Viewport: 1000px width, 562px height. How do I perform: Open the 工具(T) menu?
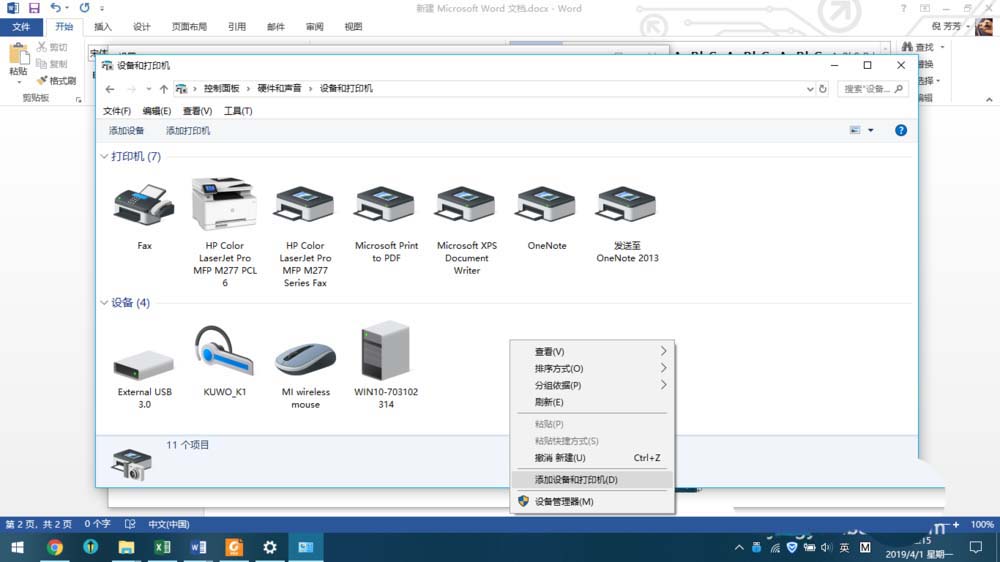coord(238,111)
